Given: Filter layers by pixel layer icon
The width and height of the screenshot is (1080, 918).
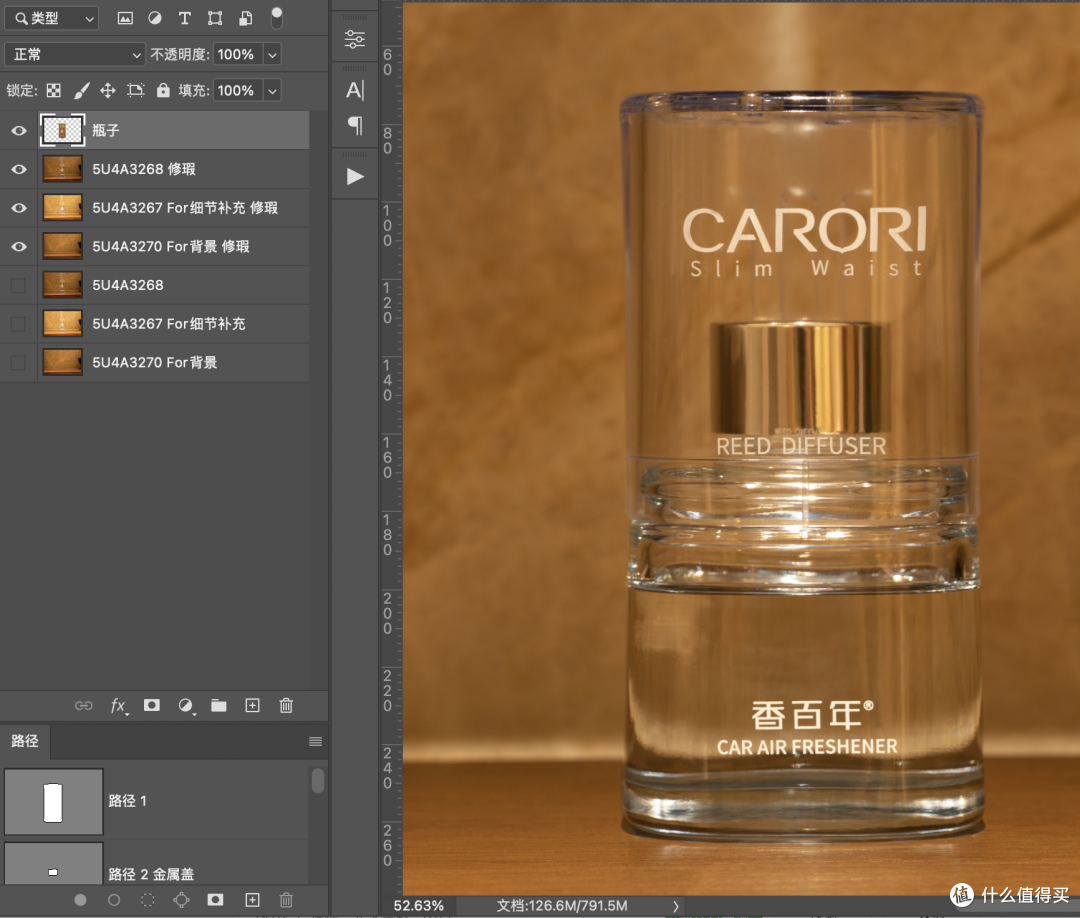Looking at the screenshot, I should tap(125, 19).
